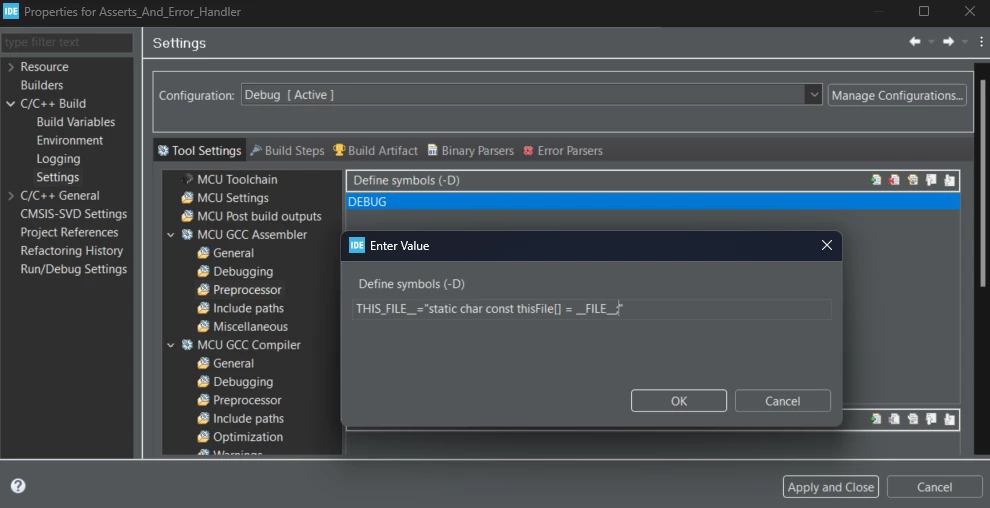
Task: Open the three-dot view menu in Settings header
Action: (981, 42)
